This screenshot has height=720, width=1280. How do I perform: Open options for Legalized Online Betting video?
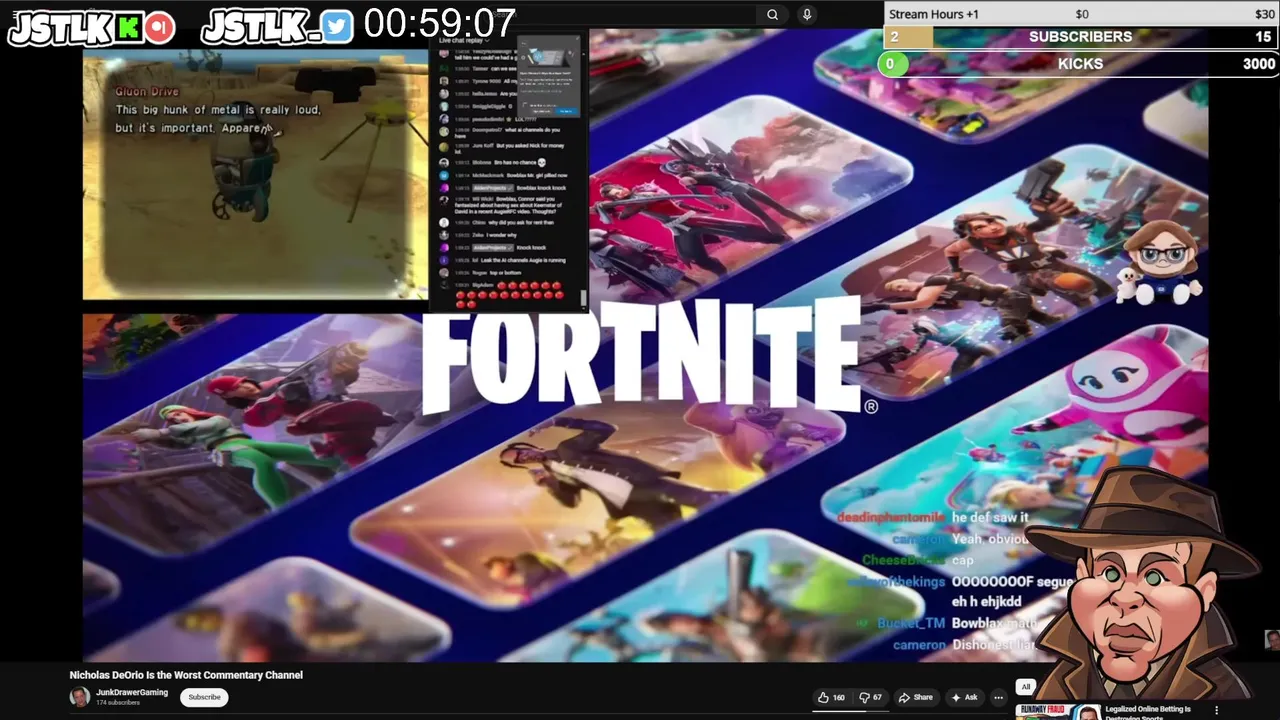click(1217, 710)
